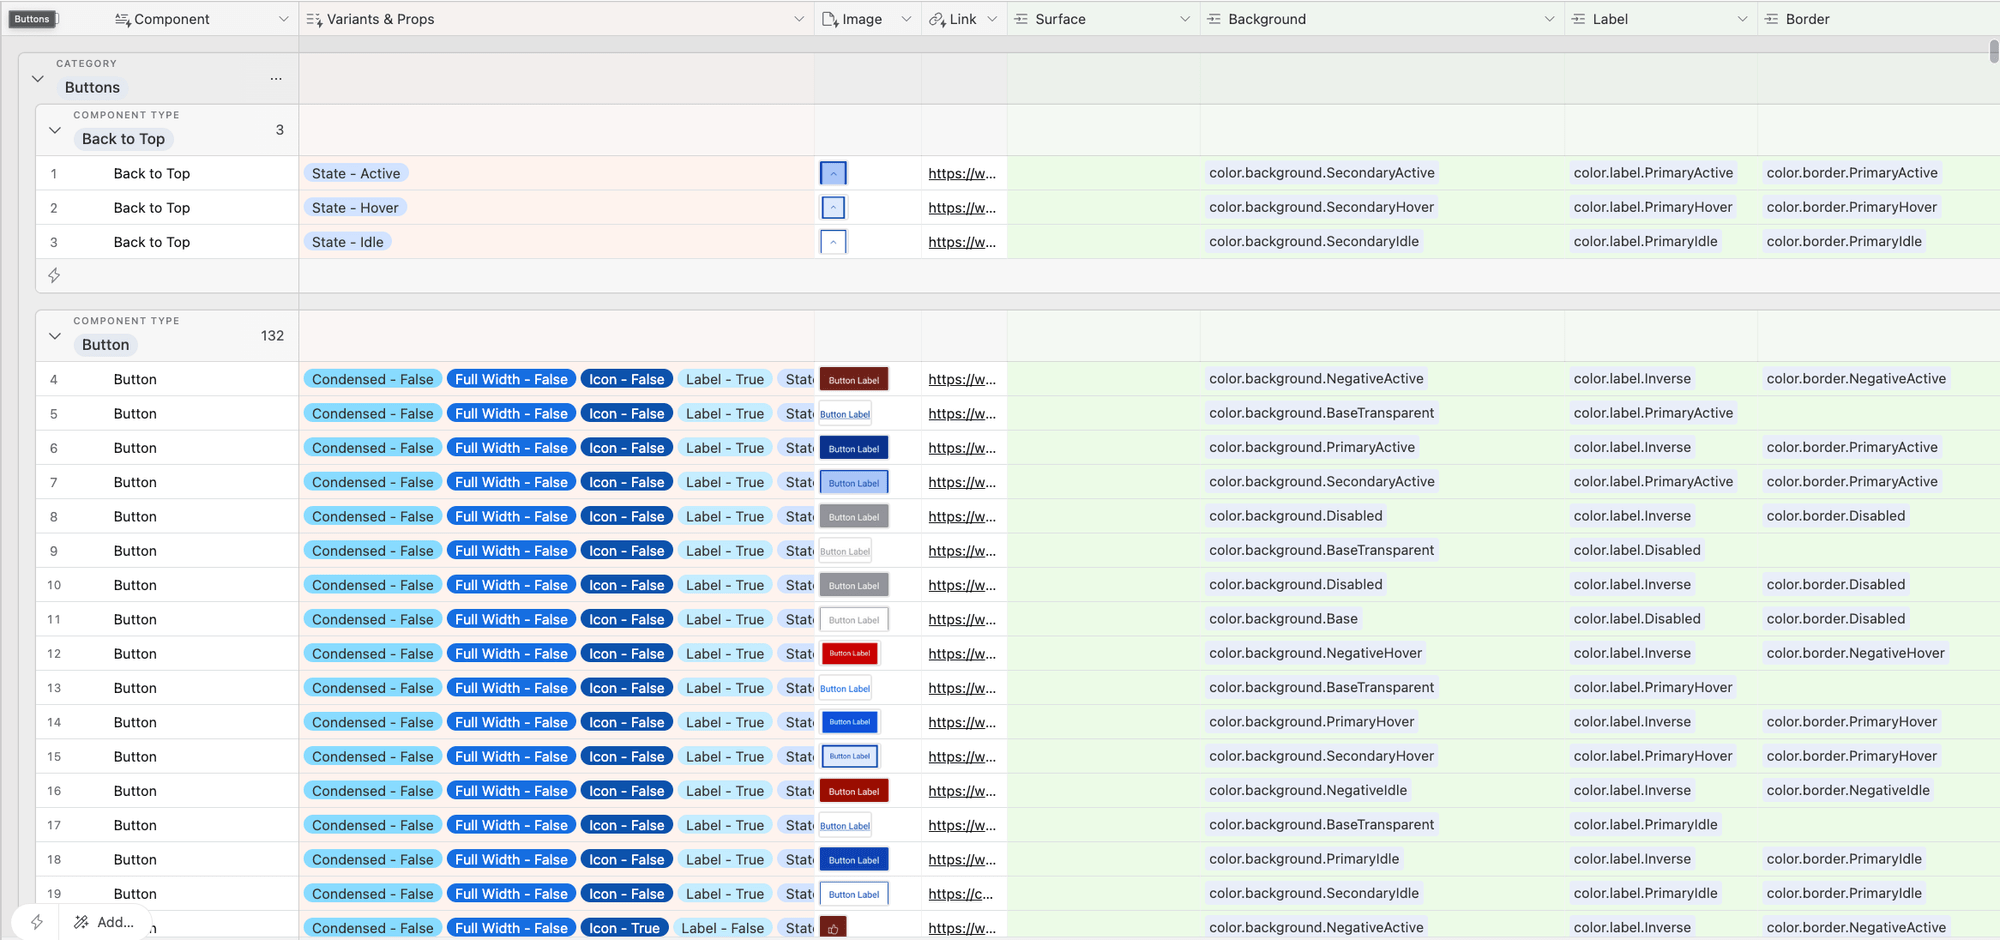Select row 16 by its row number
The height and width of the screenshot is (940, 2000).
click(54, 791)
